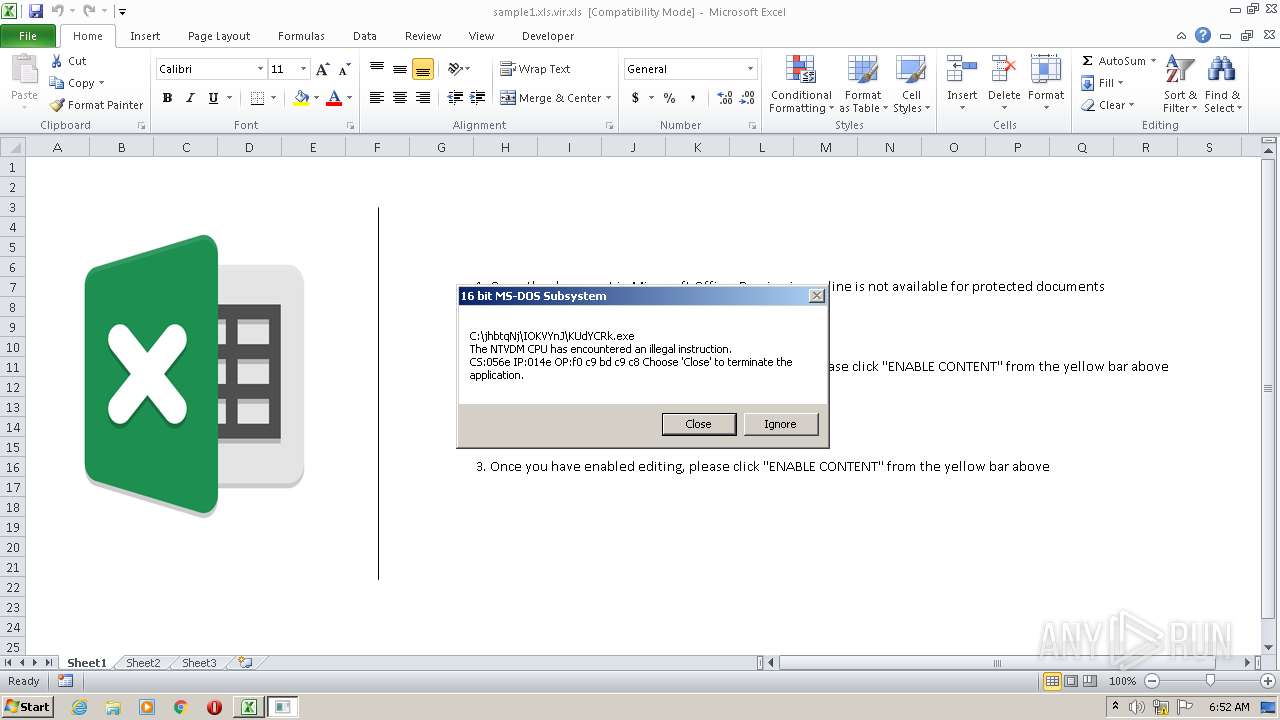Switch to the Formulas tab
The height and width of the screenshot is (720, 1280).
pyautogui.click(x=301, y=36)
